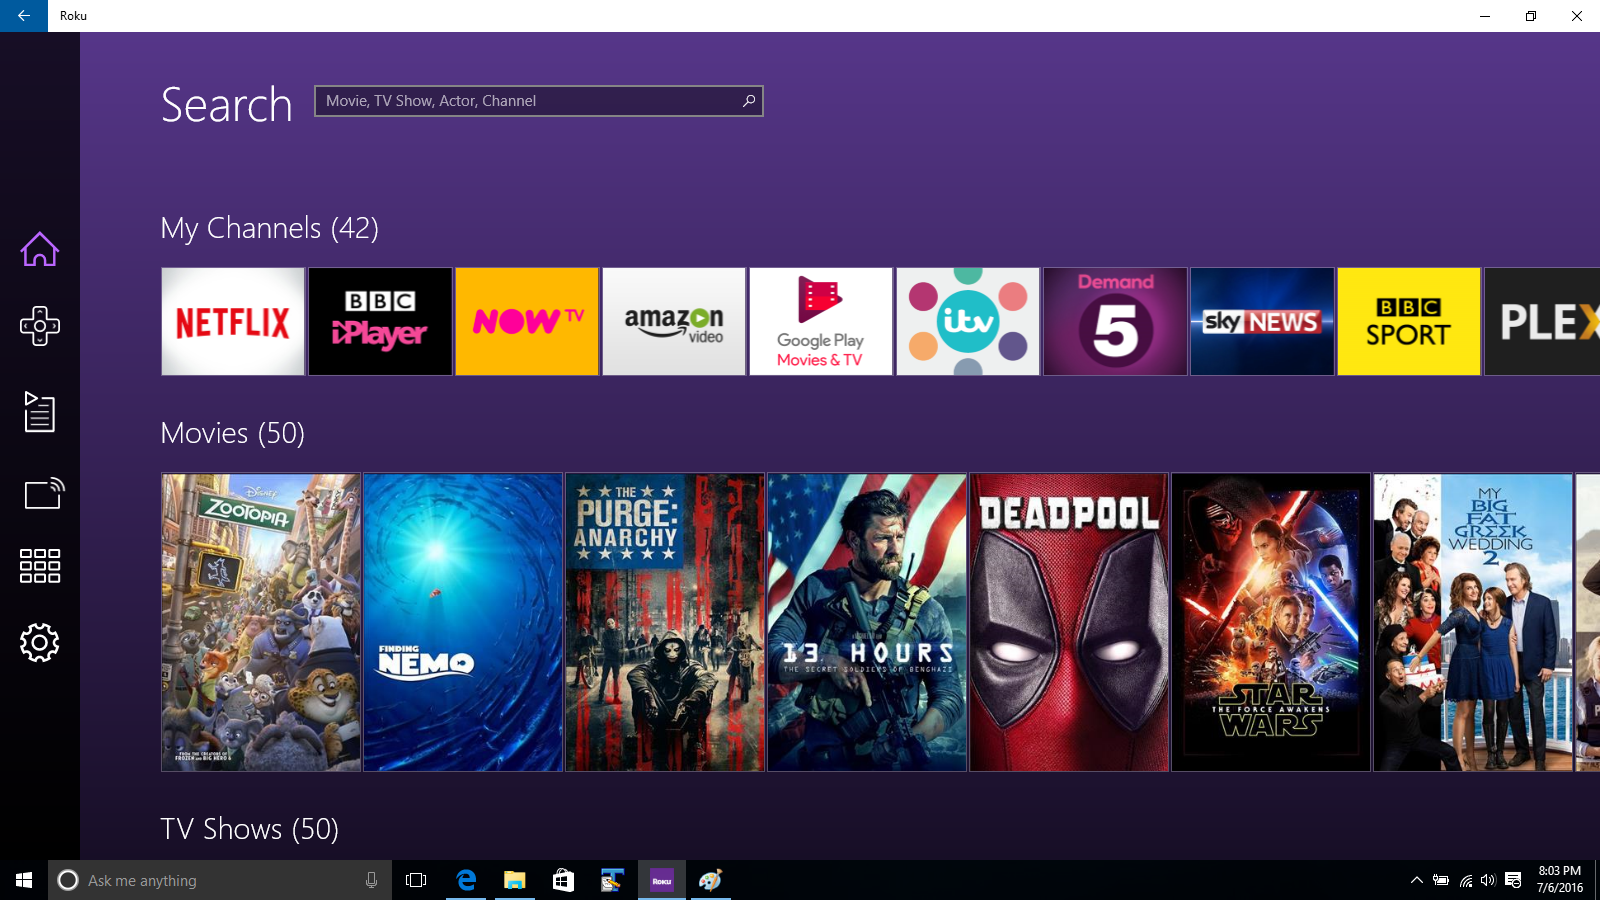Viewport: 1600px width, 900px height.
Task: Open the Home section in sidebar
Action: 40,249
